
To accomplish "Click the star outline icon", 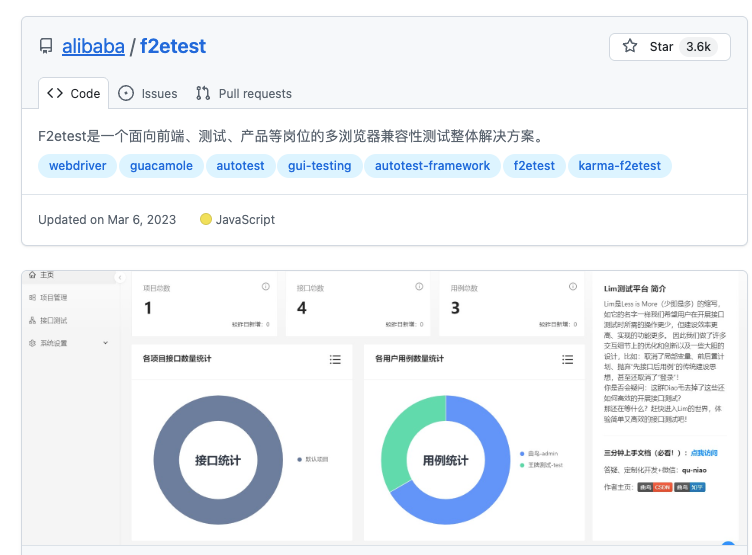I will click(x=630, y=46).
